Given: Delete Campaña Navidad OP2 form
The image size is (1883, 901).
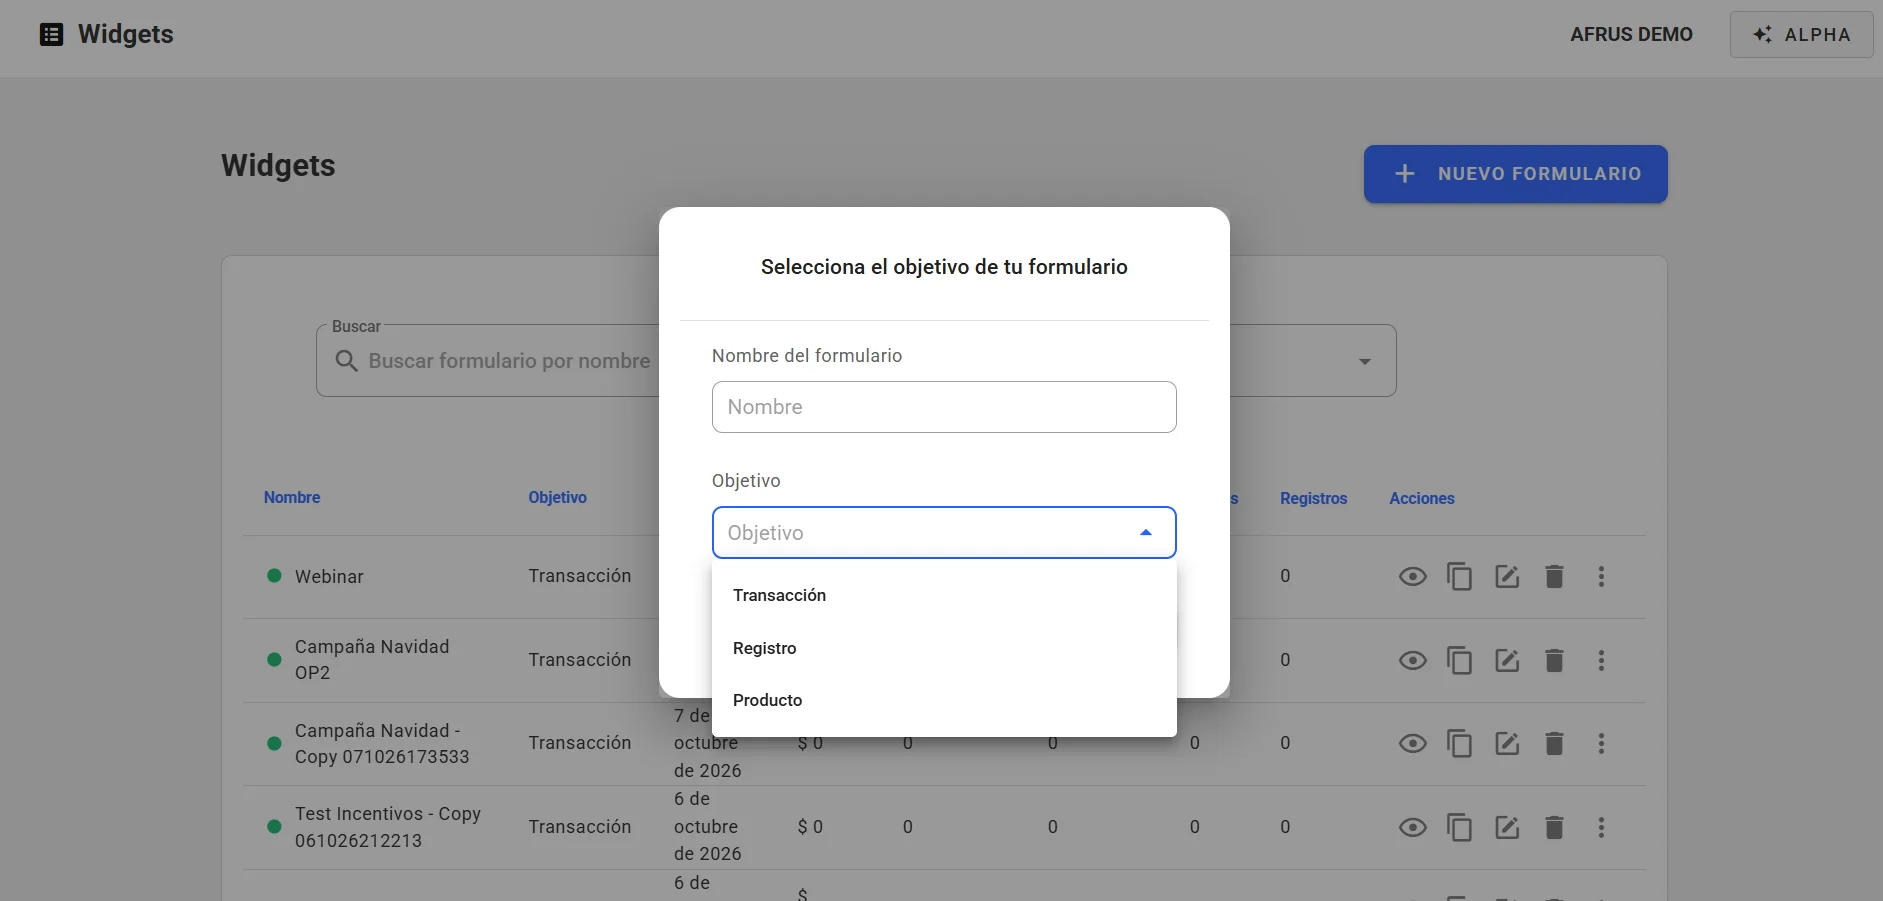Looking at the screenshot, I should (x=1554, y=660).
